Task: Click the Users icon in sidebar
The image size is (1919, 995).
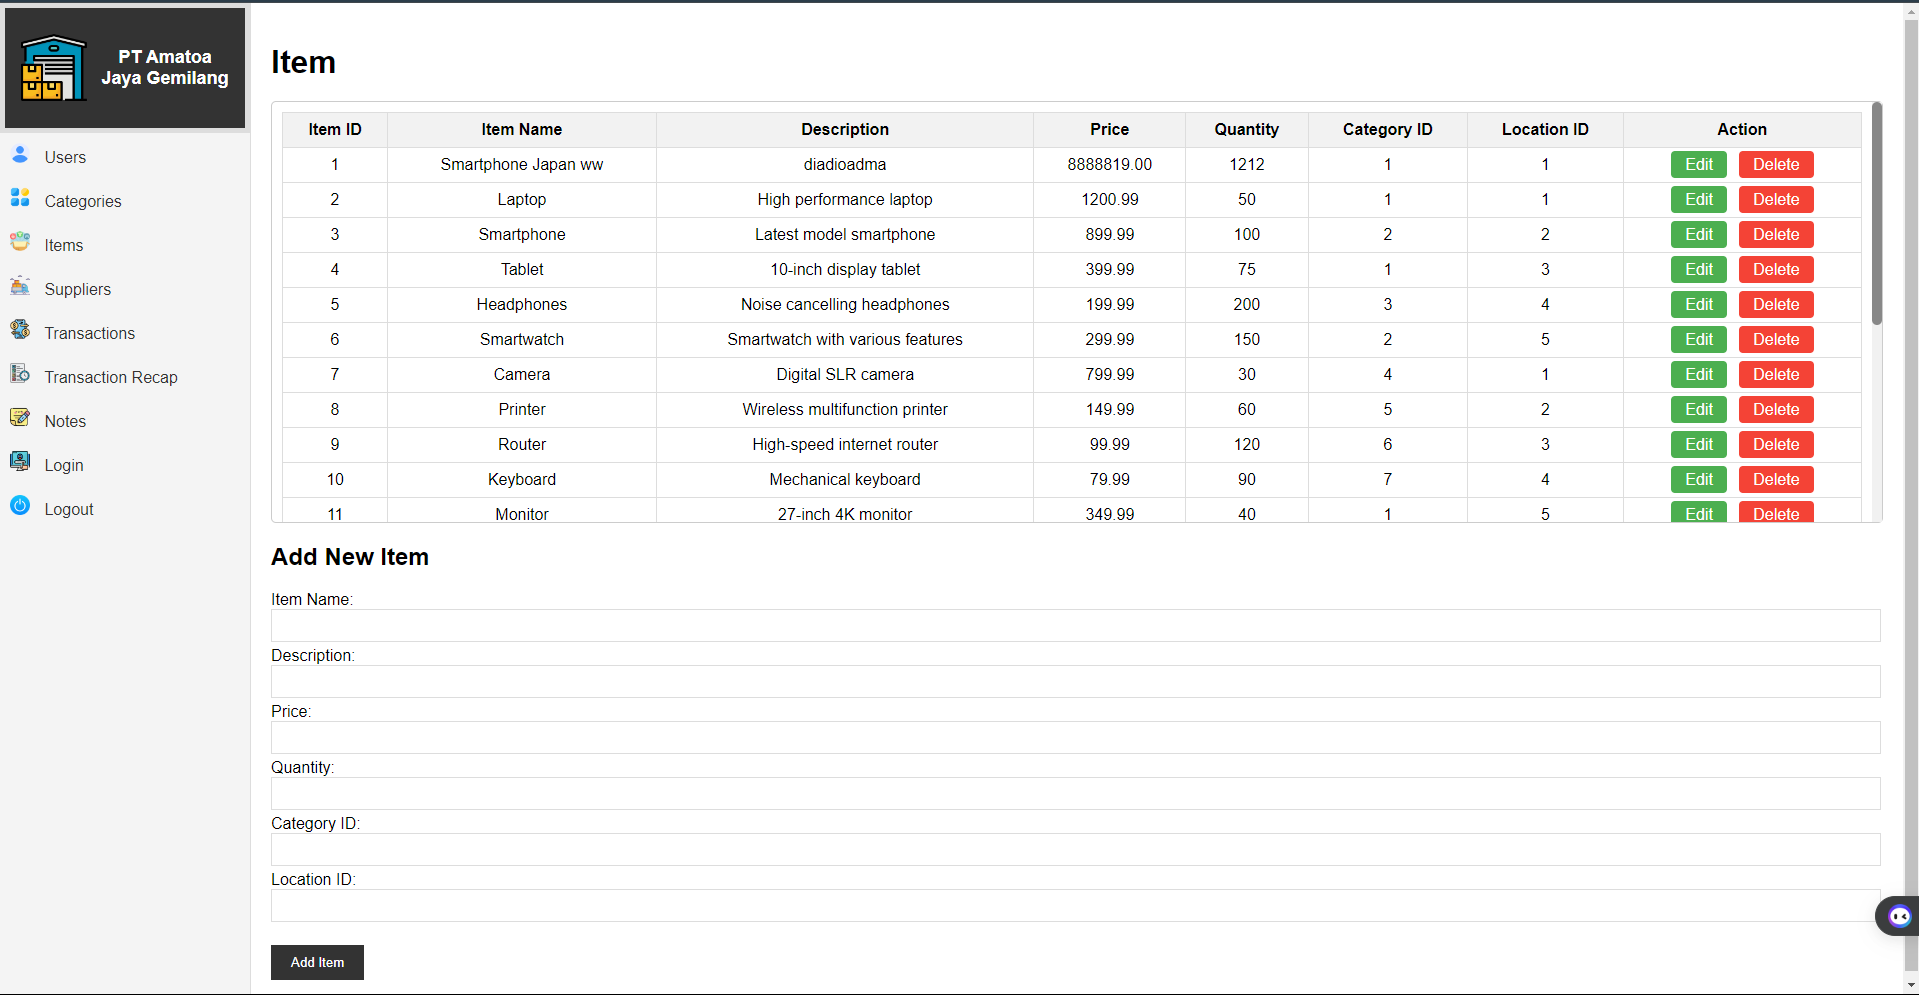Action: click(x=20, y=155)
